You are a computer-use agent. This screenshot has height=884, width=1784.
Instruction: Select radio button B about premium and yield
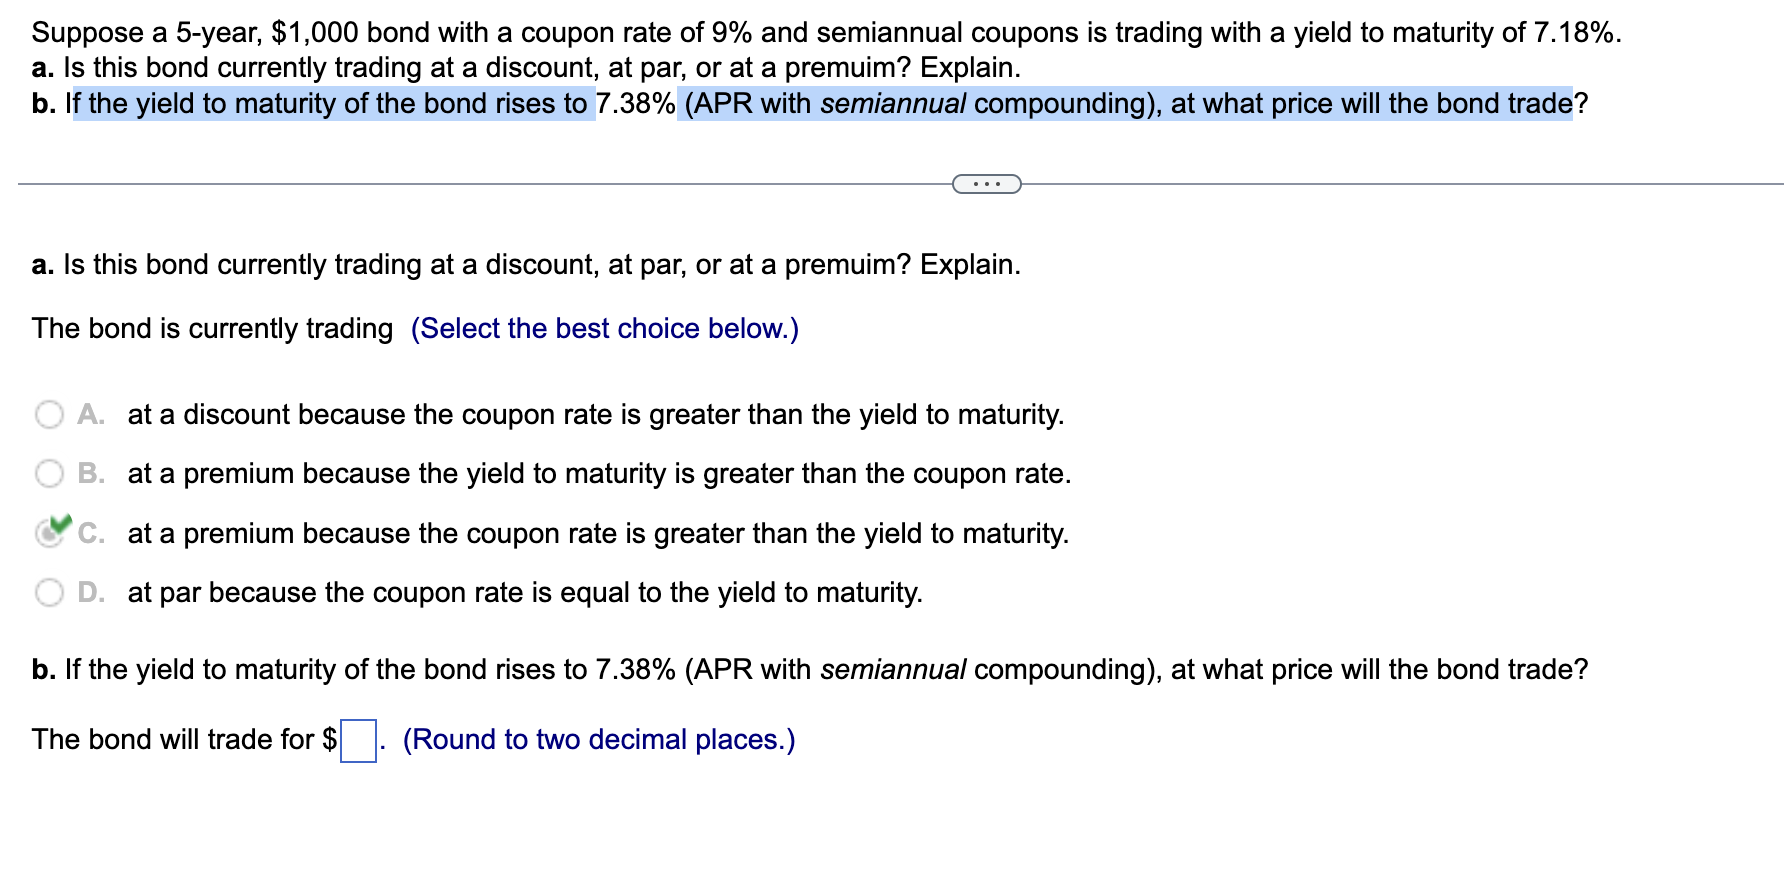(x=49, y=473)
